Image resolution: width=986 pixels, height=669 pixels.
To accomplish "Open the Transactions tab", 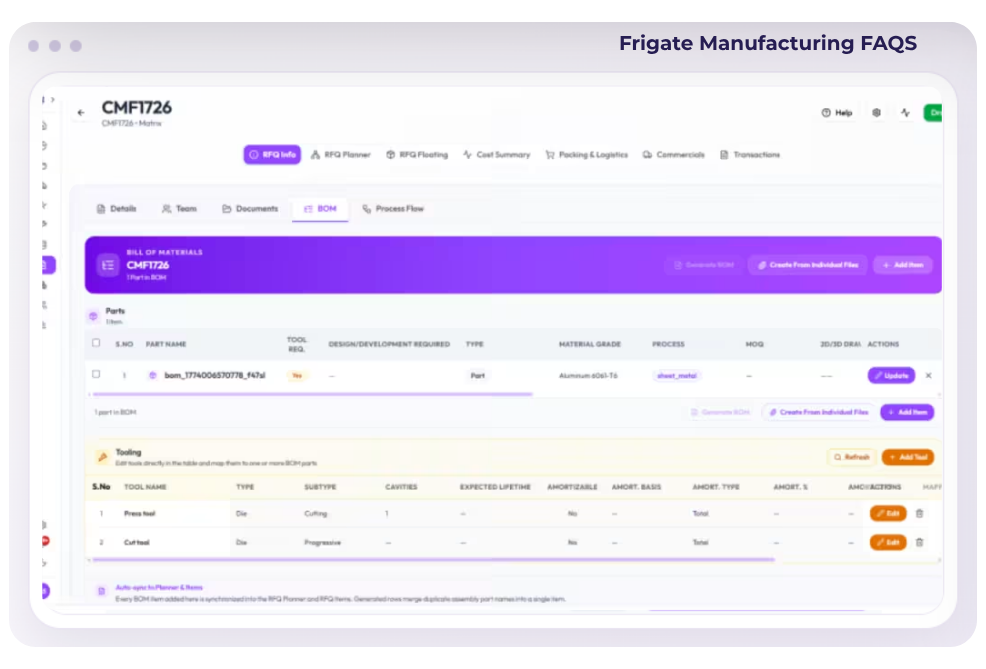I will pyautogui.click(x=750, y=155).
